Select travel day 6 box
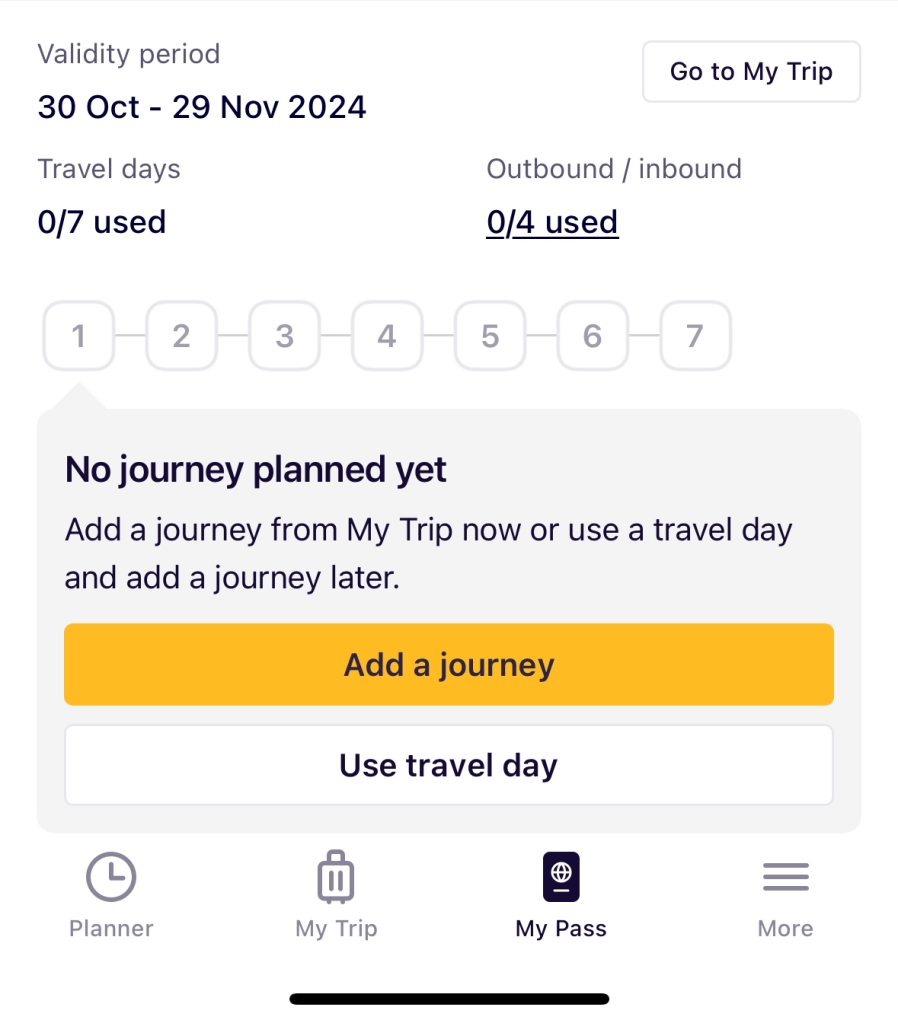The image size is (898, 1023). pos(593,335)
